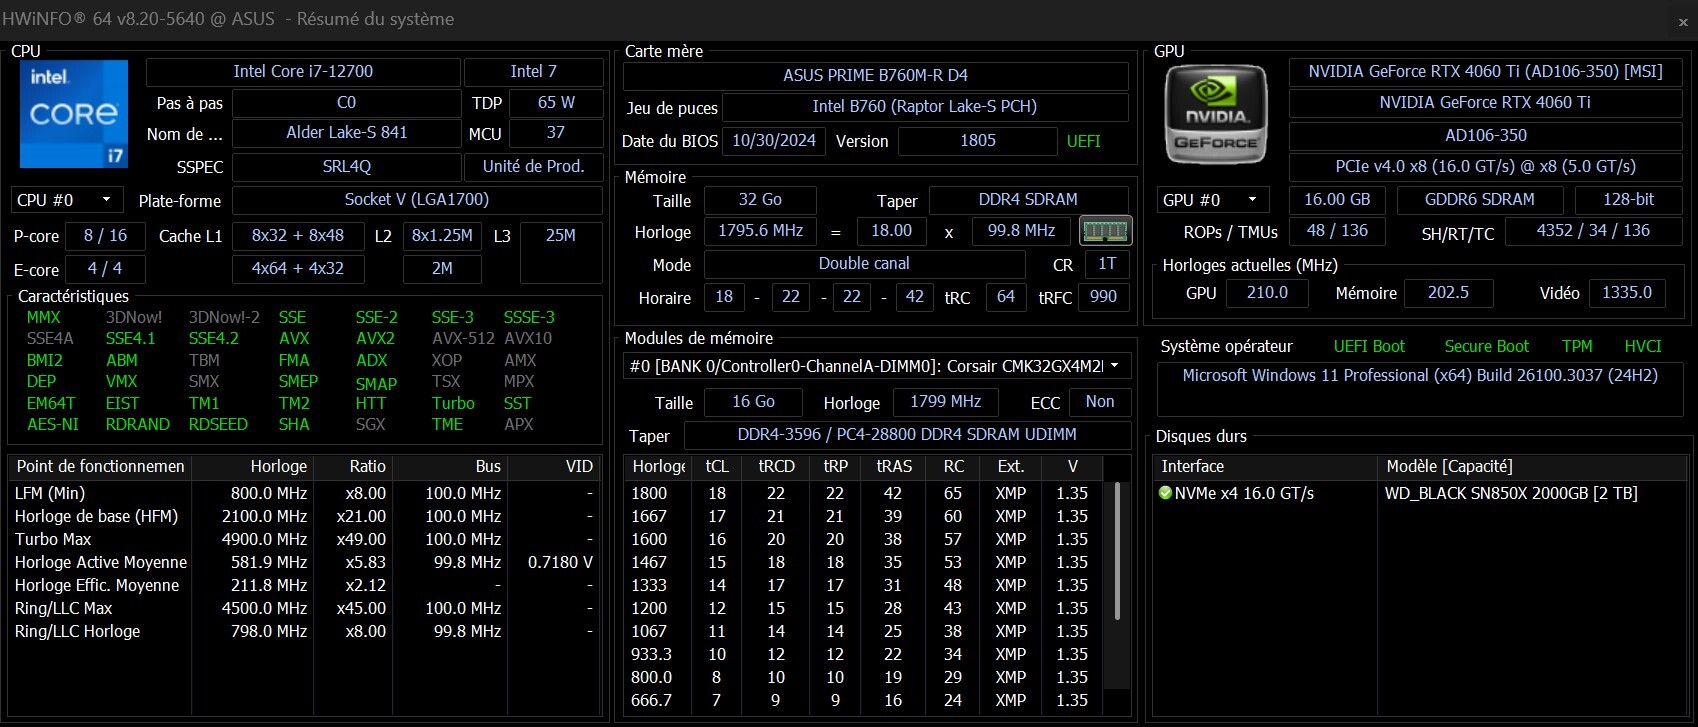Click the tRCD column header
1698x727 pixels.
pos(776,466)
